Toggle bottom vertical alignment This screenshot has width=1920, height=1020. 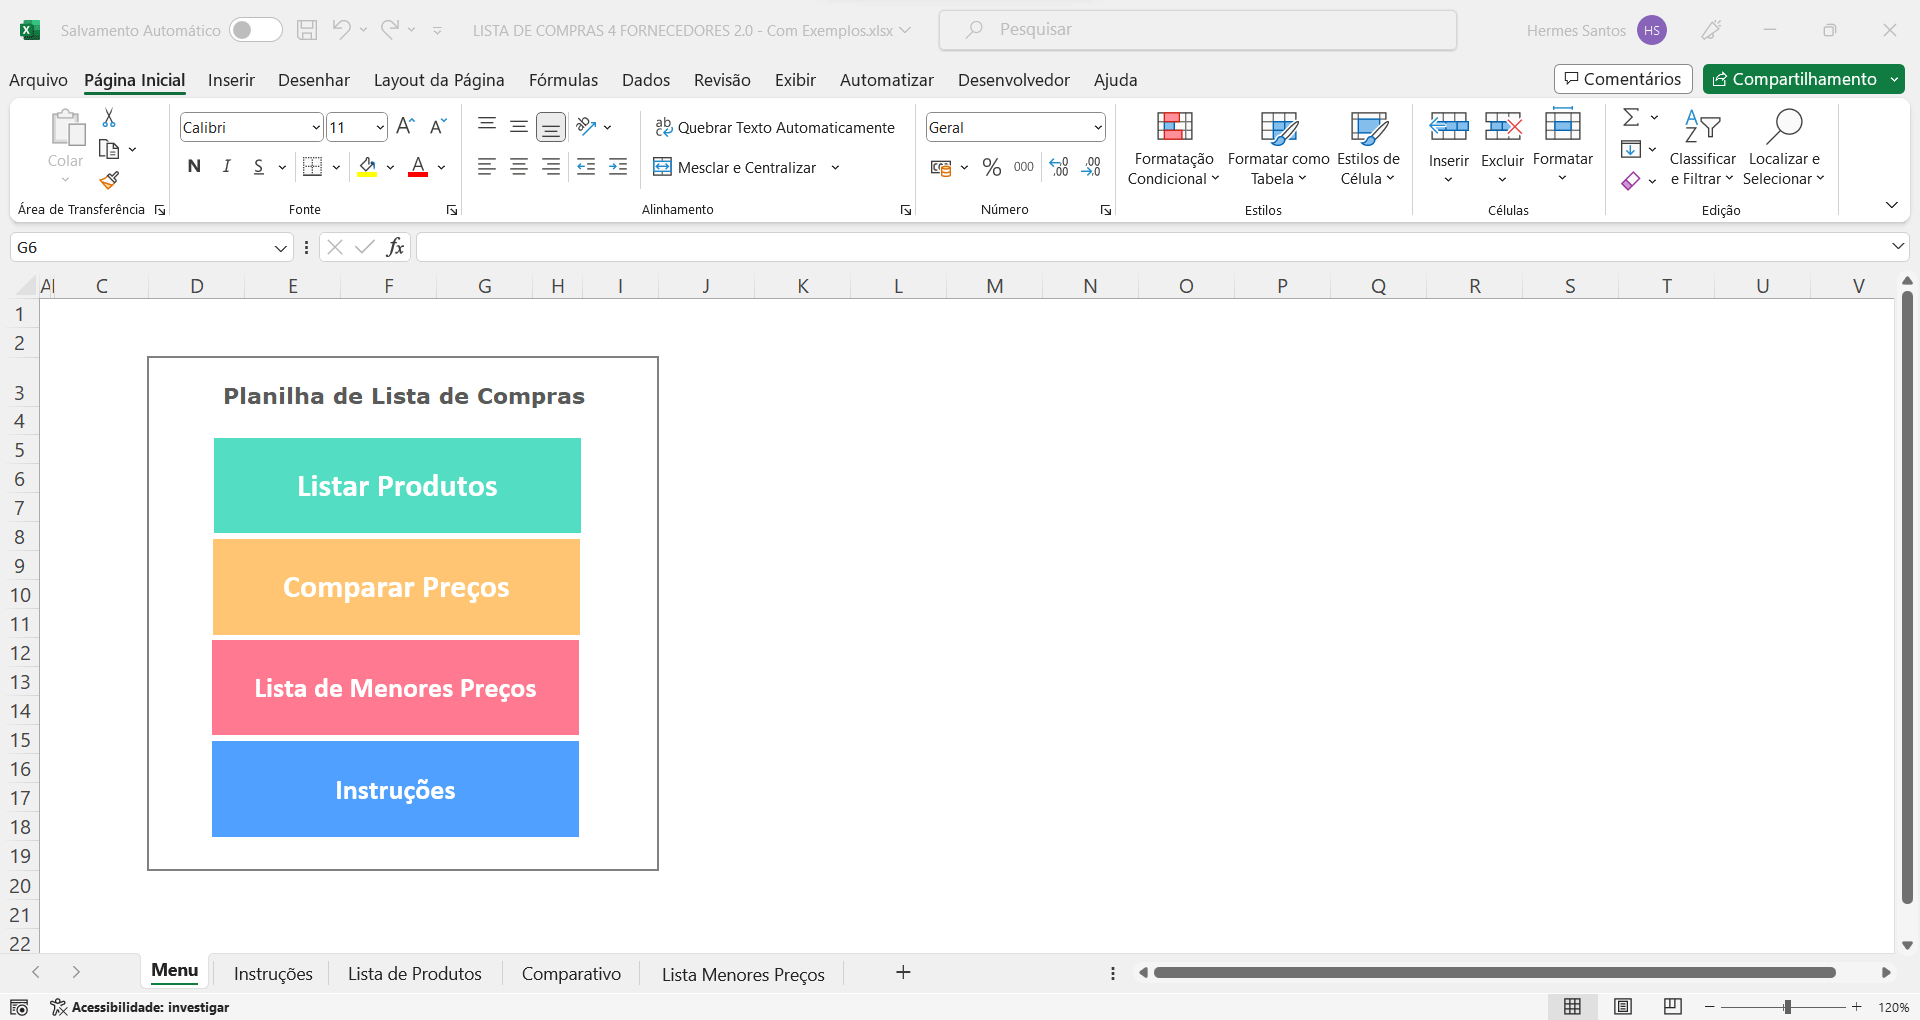coord(551,127)
